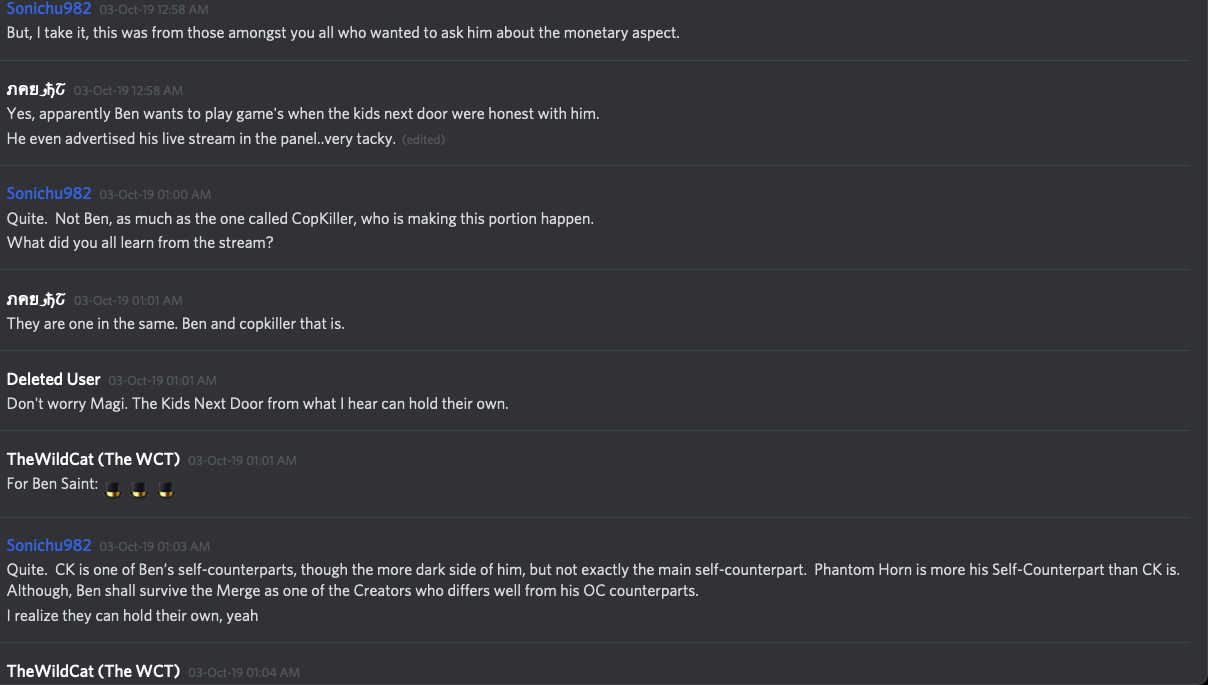Click the 01:00 AM timestamp beside Sonichu982

(155, 194)
